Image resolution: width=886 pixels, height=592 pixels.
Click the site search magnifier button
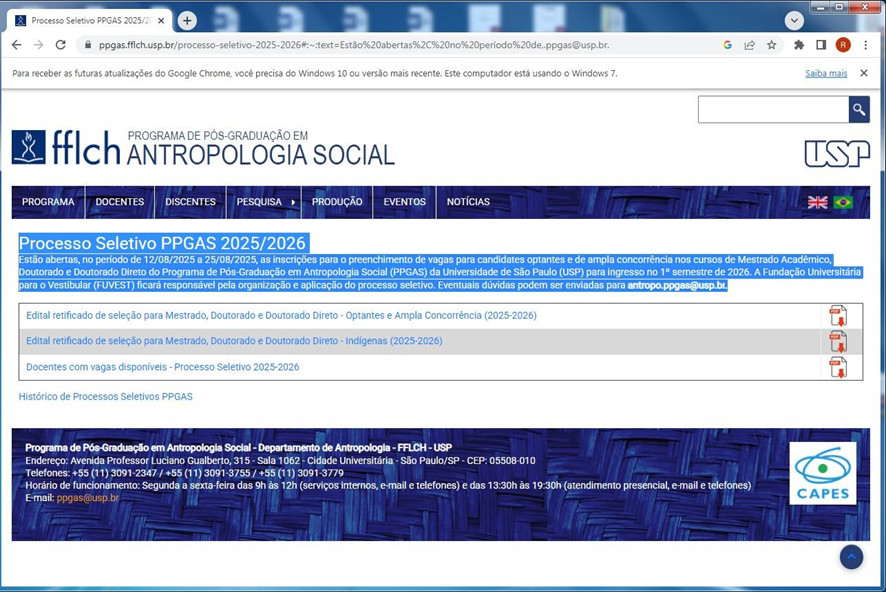tap(859, 110)
